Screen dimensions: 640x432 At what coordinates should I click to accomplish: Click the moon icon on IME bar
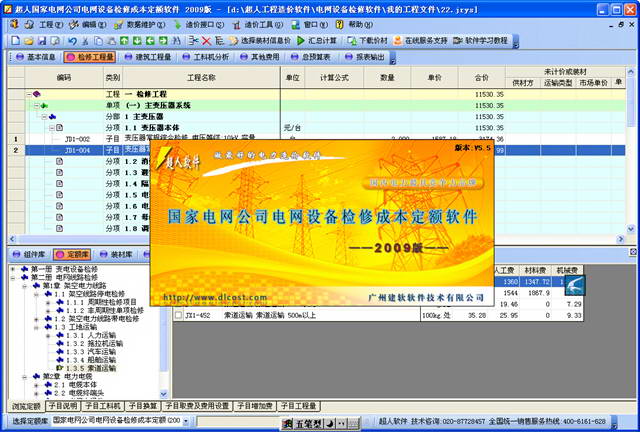coord(330,424)
